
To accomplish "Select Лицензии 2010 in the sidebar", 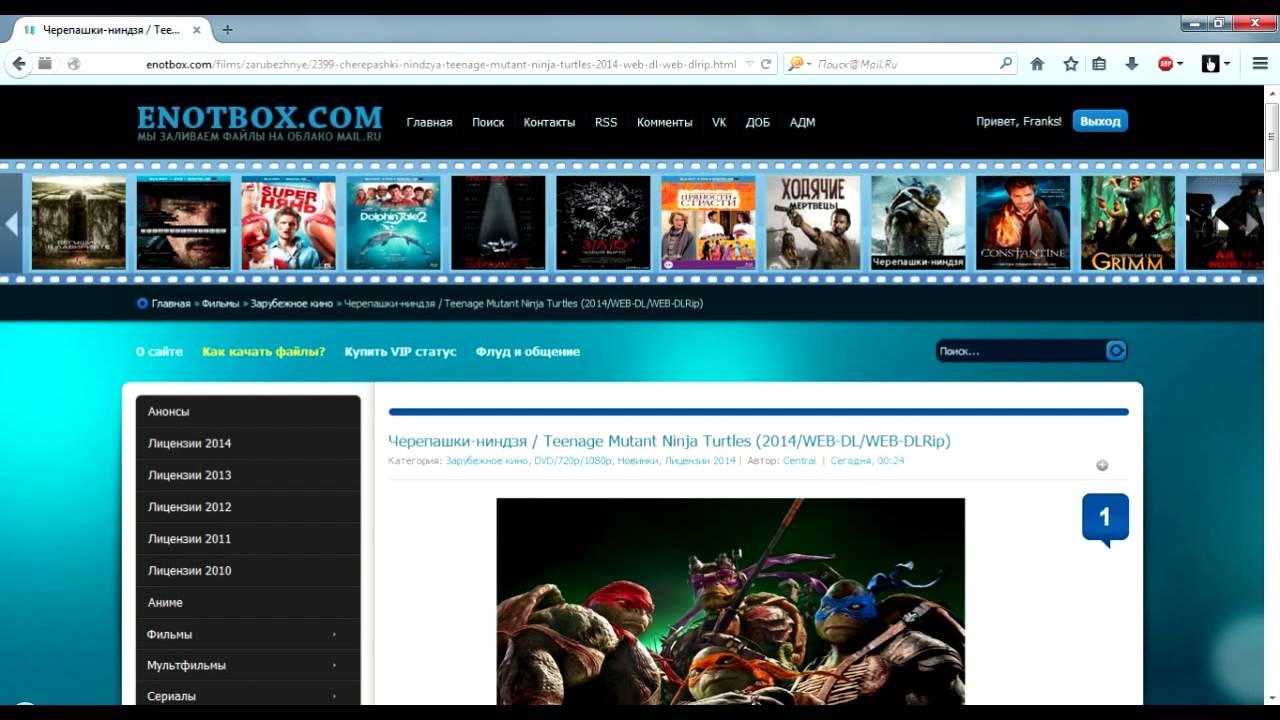I will click(x=248, y=571).
